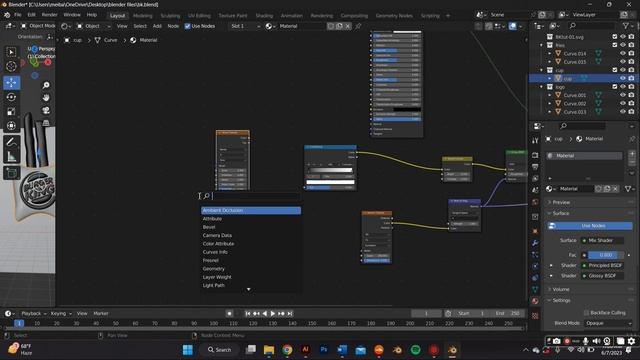Open the Output properties tab
This screenshot has width=640, height=360.
(x=535, y=167)
